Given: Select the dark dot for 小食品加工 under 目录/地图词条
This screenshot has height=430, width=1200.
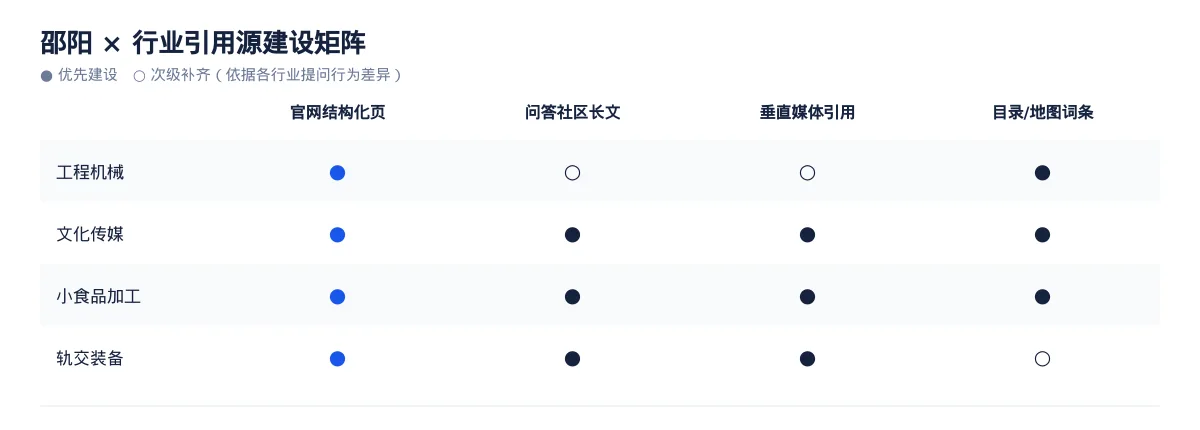Looking at the screenshot, I should [x=1042, y=297].
